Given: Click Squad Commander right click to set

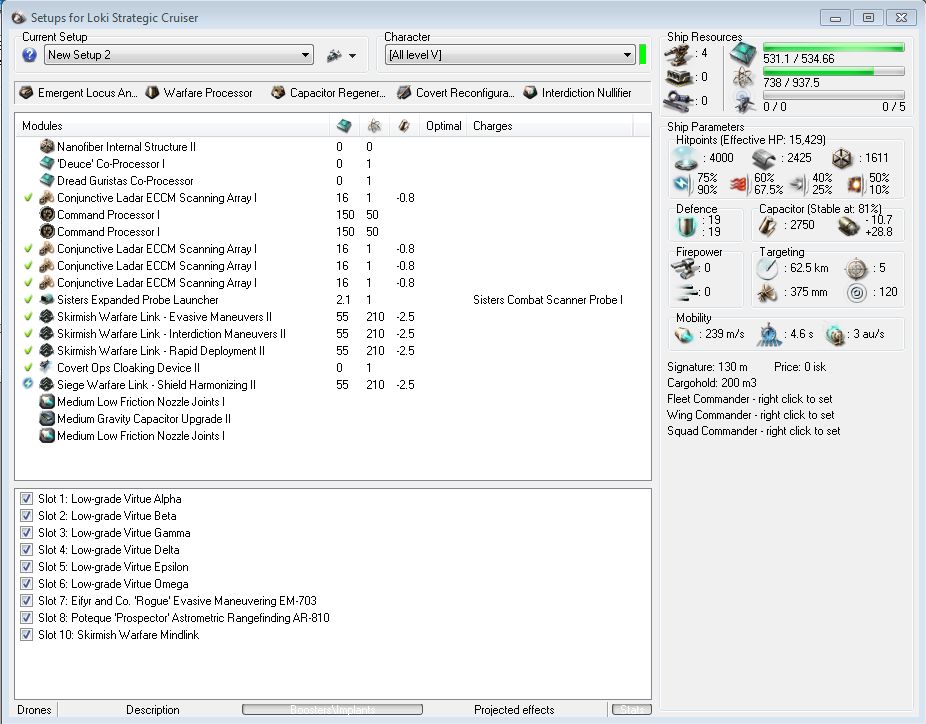Looking at the screenshot, I should [753, 431].
